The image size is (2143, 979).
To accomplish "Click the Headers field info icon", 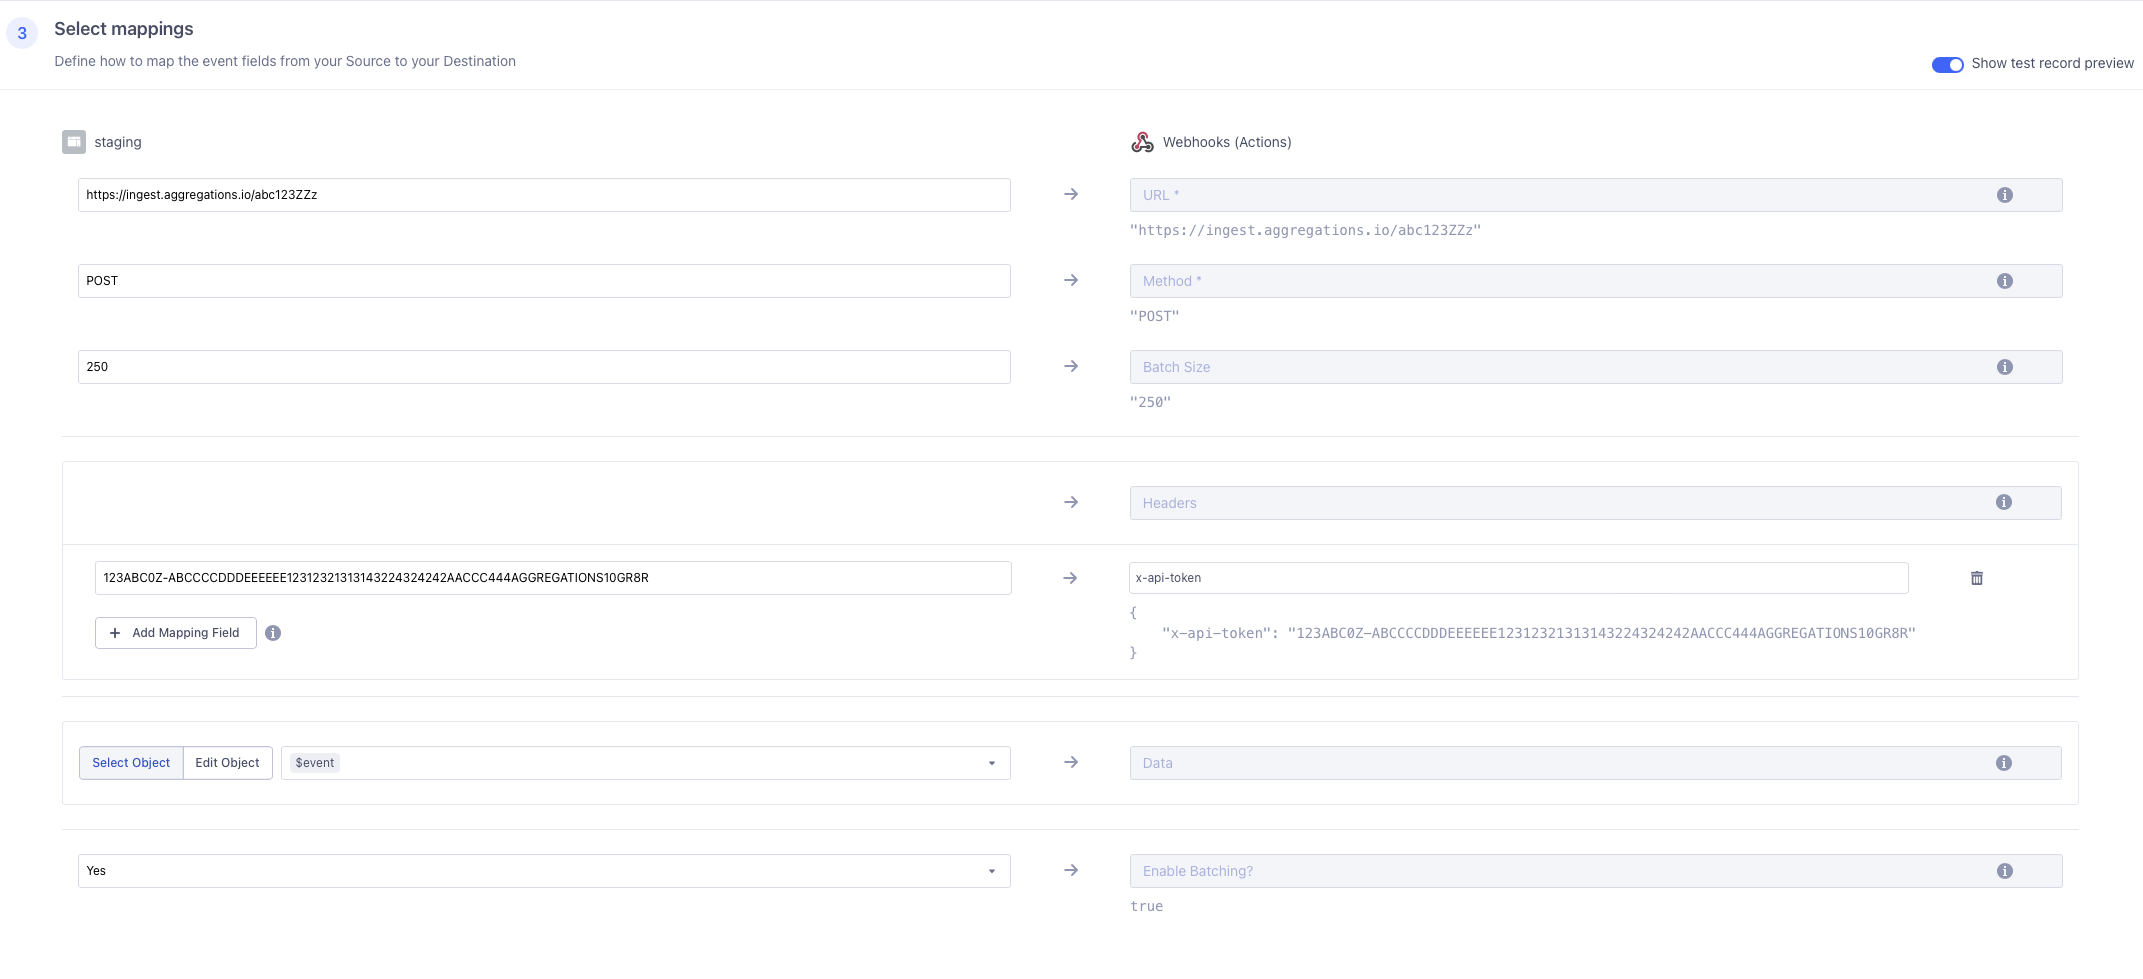I will 2003,502.
